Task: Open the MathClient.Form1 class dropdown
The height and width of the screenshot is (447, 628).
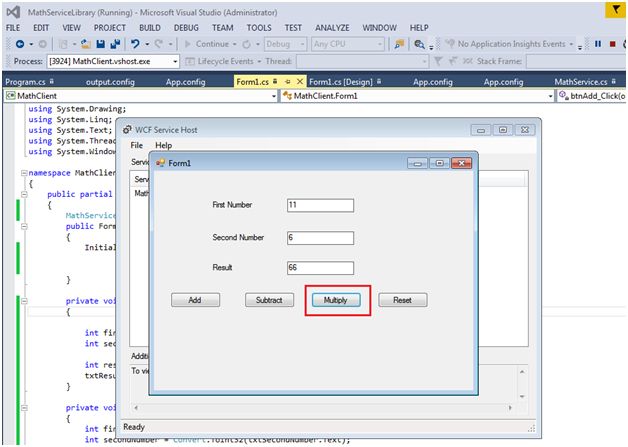Action: (550, 96)
